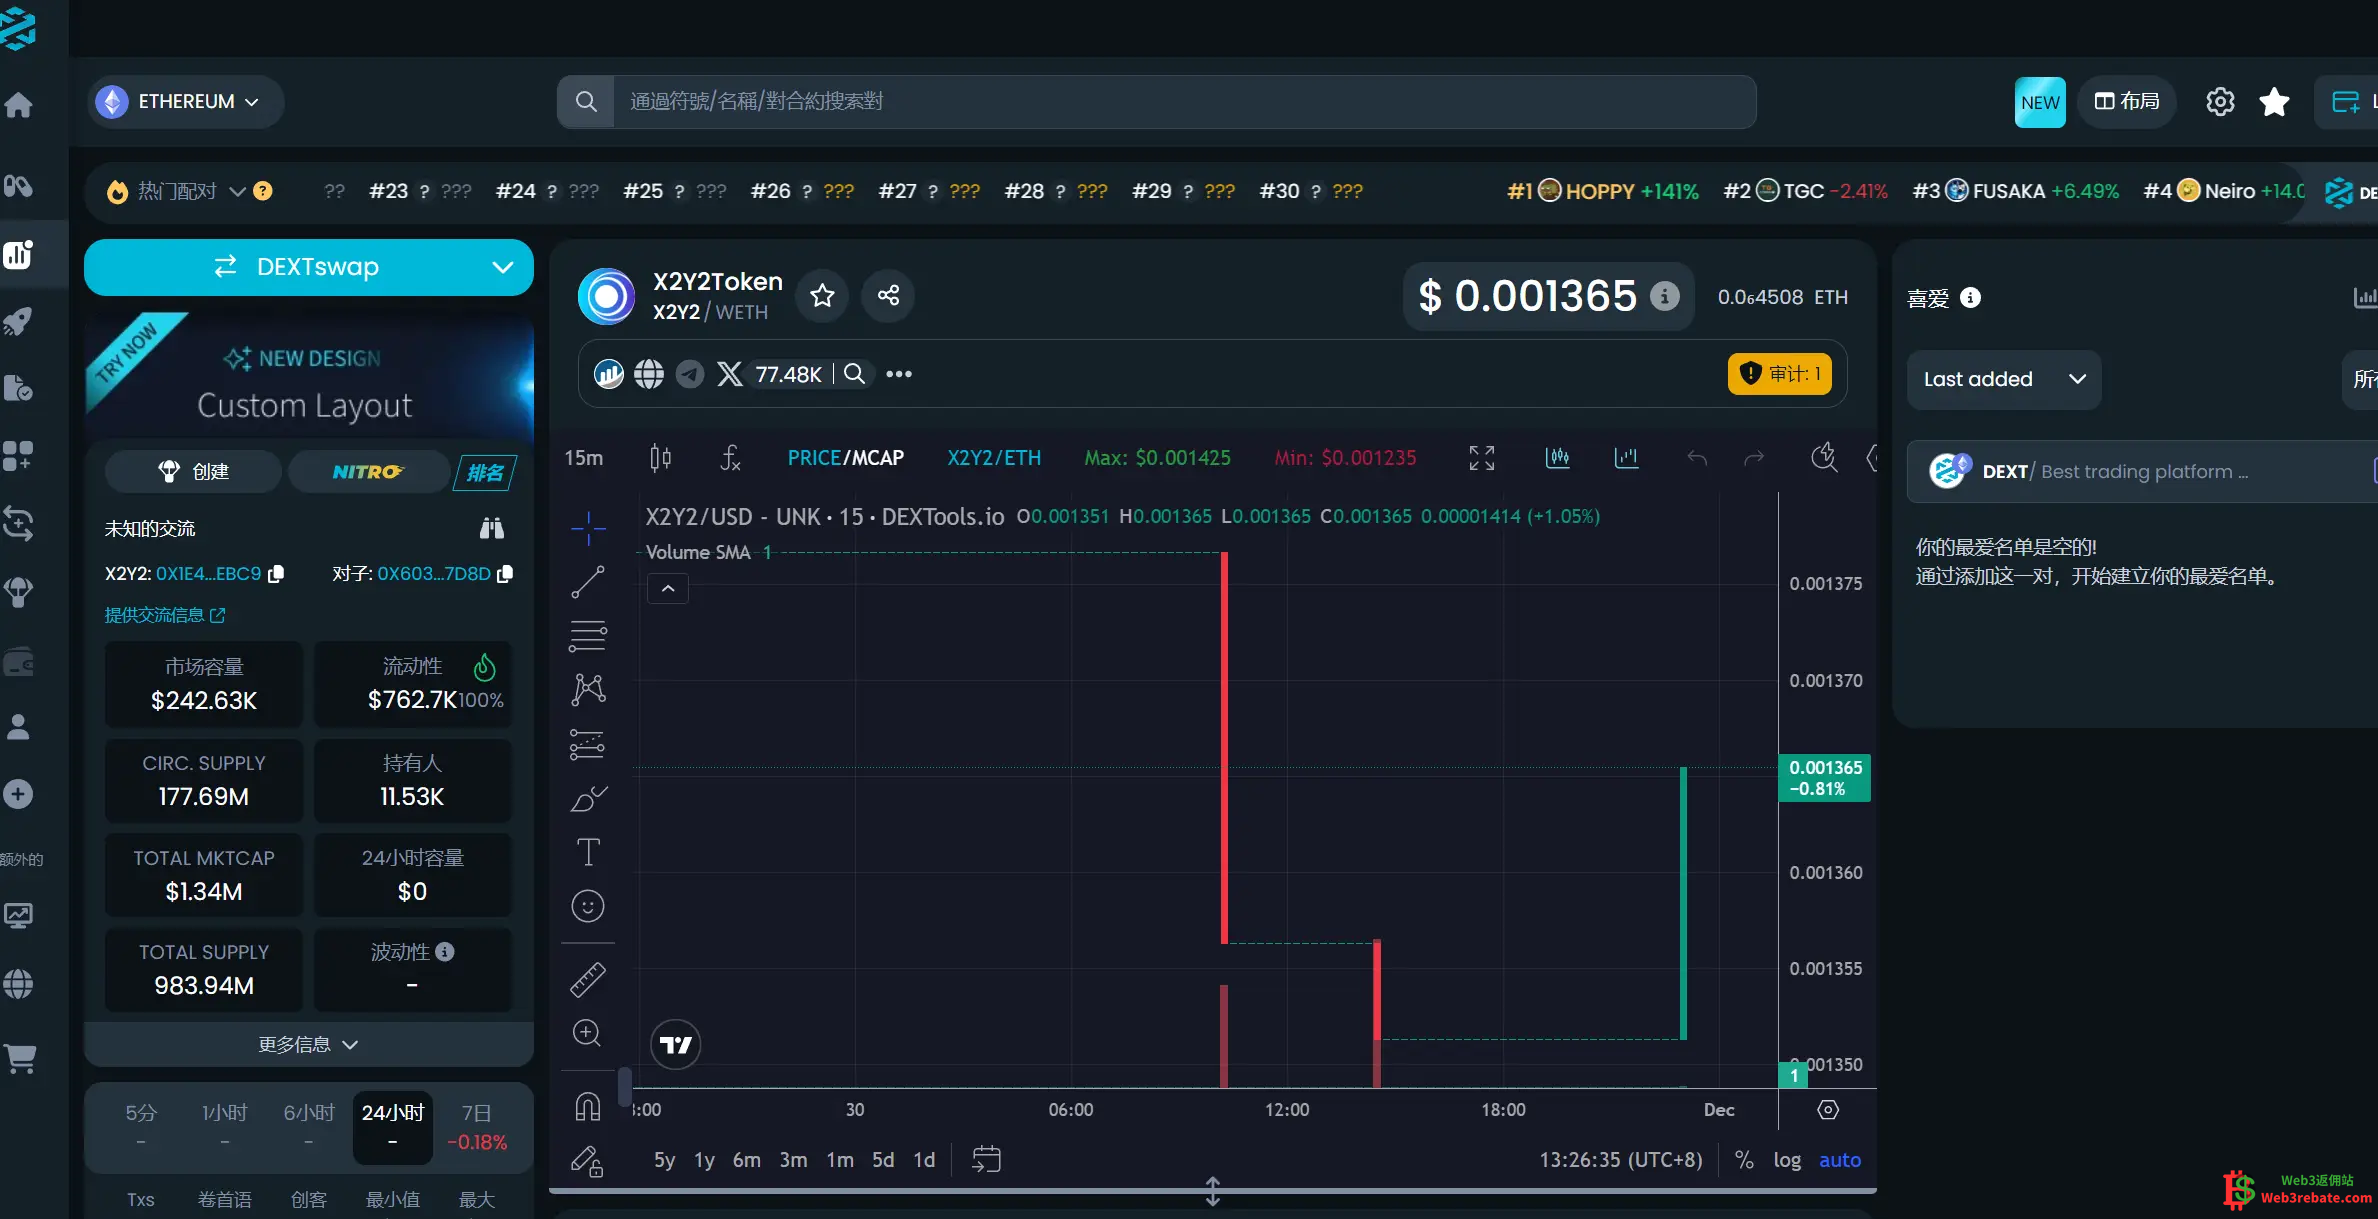Open chart fullscreen mode icon
This screenshot has width=2378, height=1219.
[1481, 458]
